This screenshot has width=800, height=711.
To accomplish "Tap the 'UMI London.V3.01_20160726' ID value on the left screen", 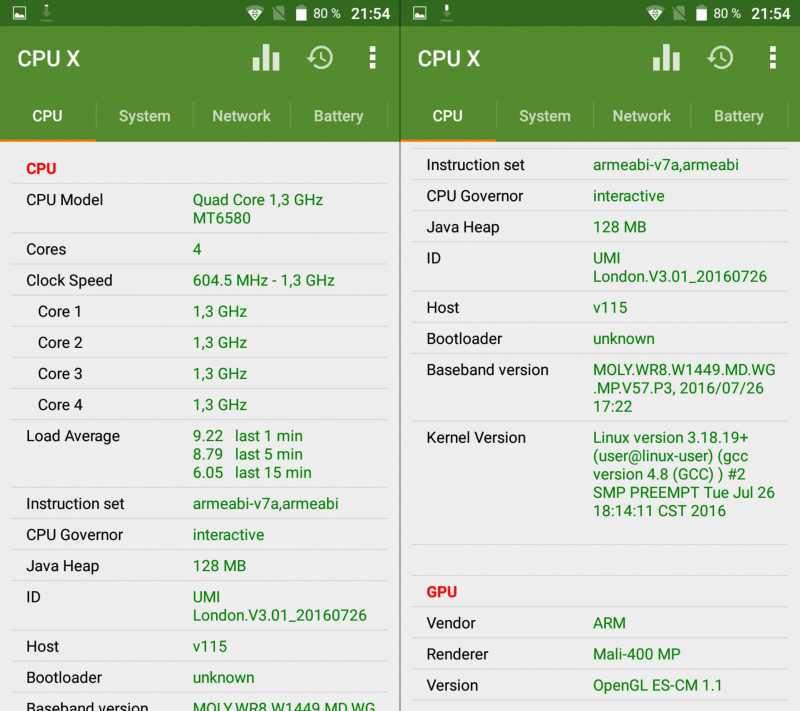I will (280, 606).
